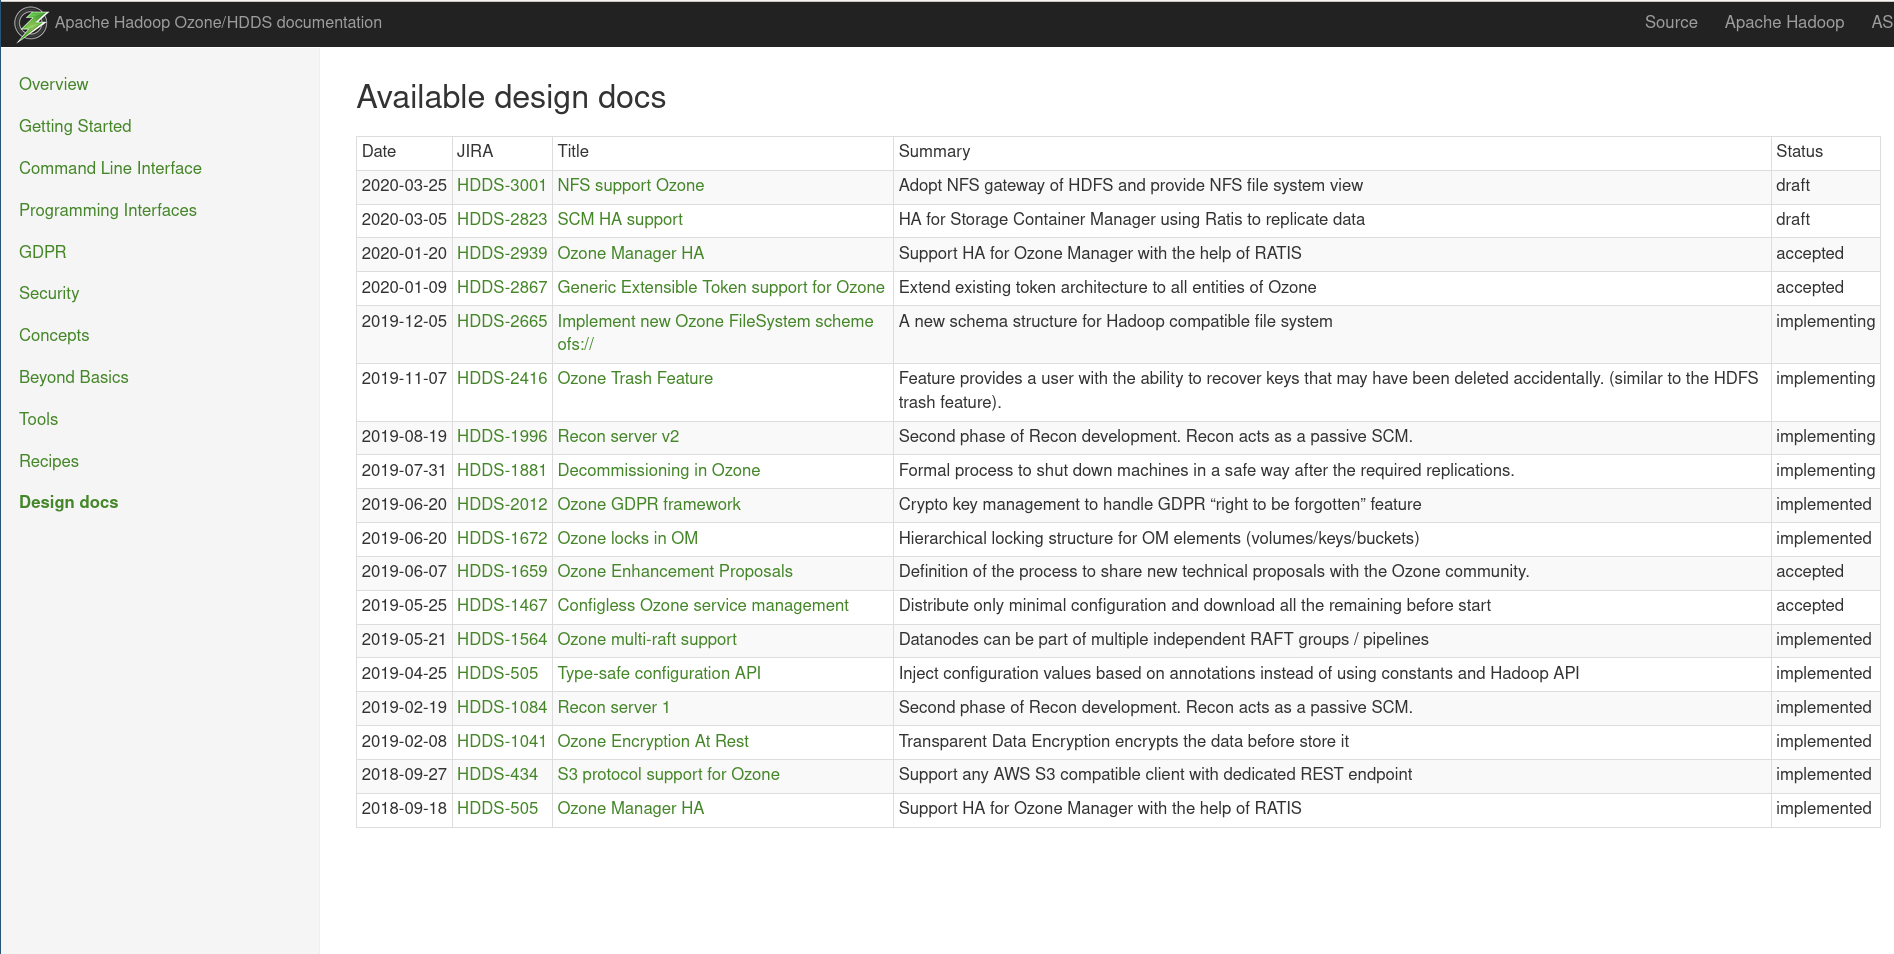The height and width of the screenshot is (954, 1894).
Task: Open SCM HA support design doc
Action: click(620, 219)
